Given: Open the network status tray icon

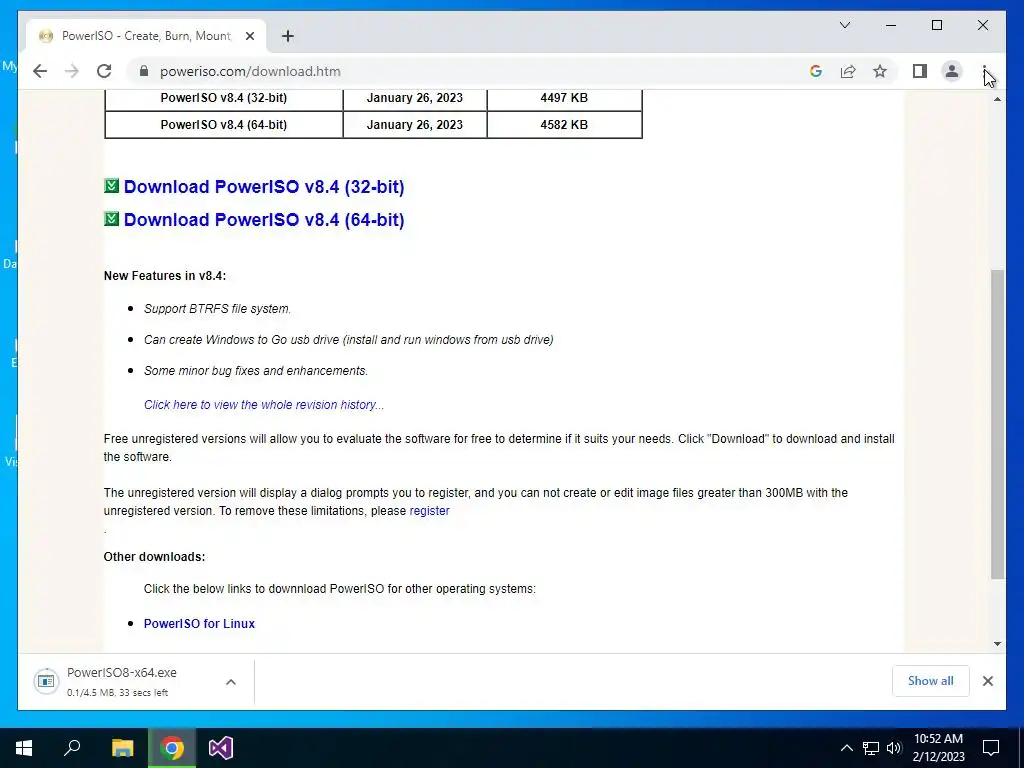Looking at the screenshot, I should click(871, 748).
